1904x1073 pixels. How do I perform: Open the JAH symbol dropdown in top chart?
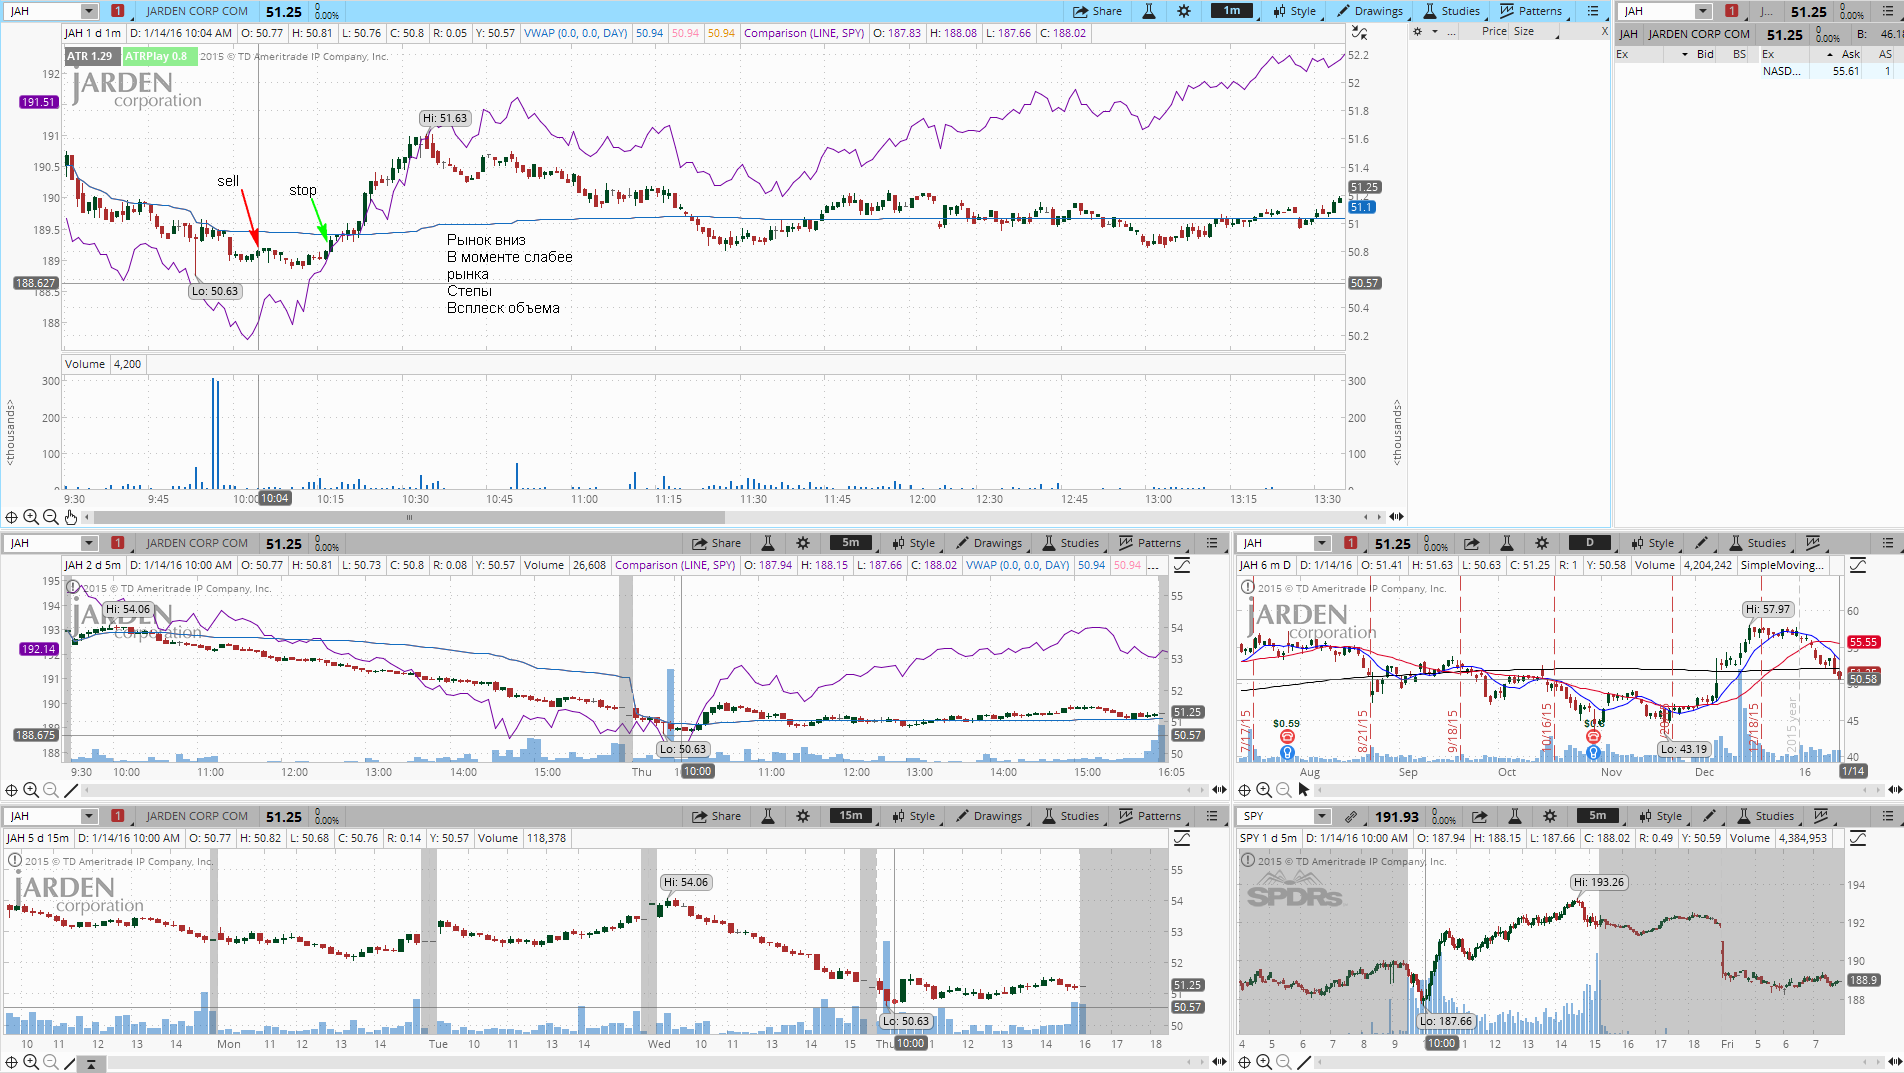point(88,11)
